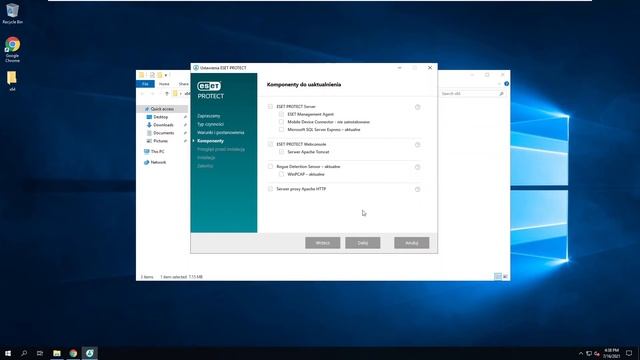This screenshot has width=640, height=360.
Task: Tick the ESET PROTECT Server checkbox
Action: 270,107
